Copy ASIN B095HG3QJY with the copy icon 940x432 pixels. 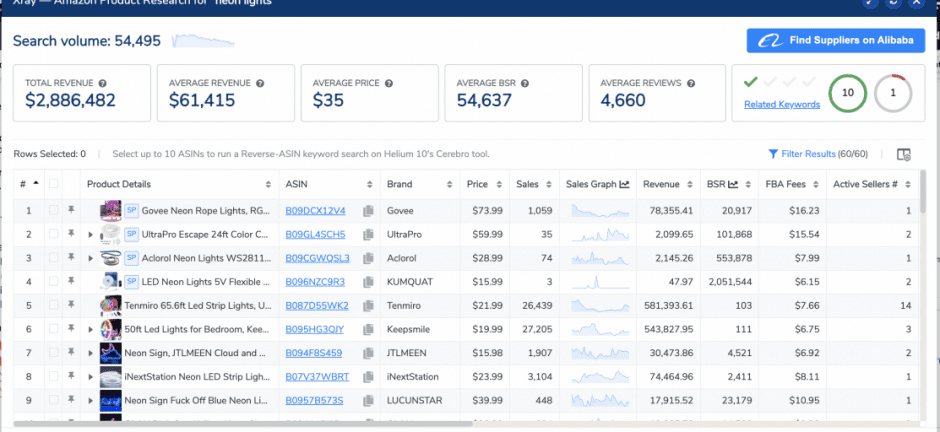(x=368, y=329)
